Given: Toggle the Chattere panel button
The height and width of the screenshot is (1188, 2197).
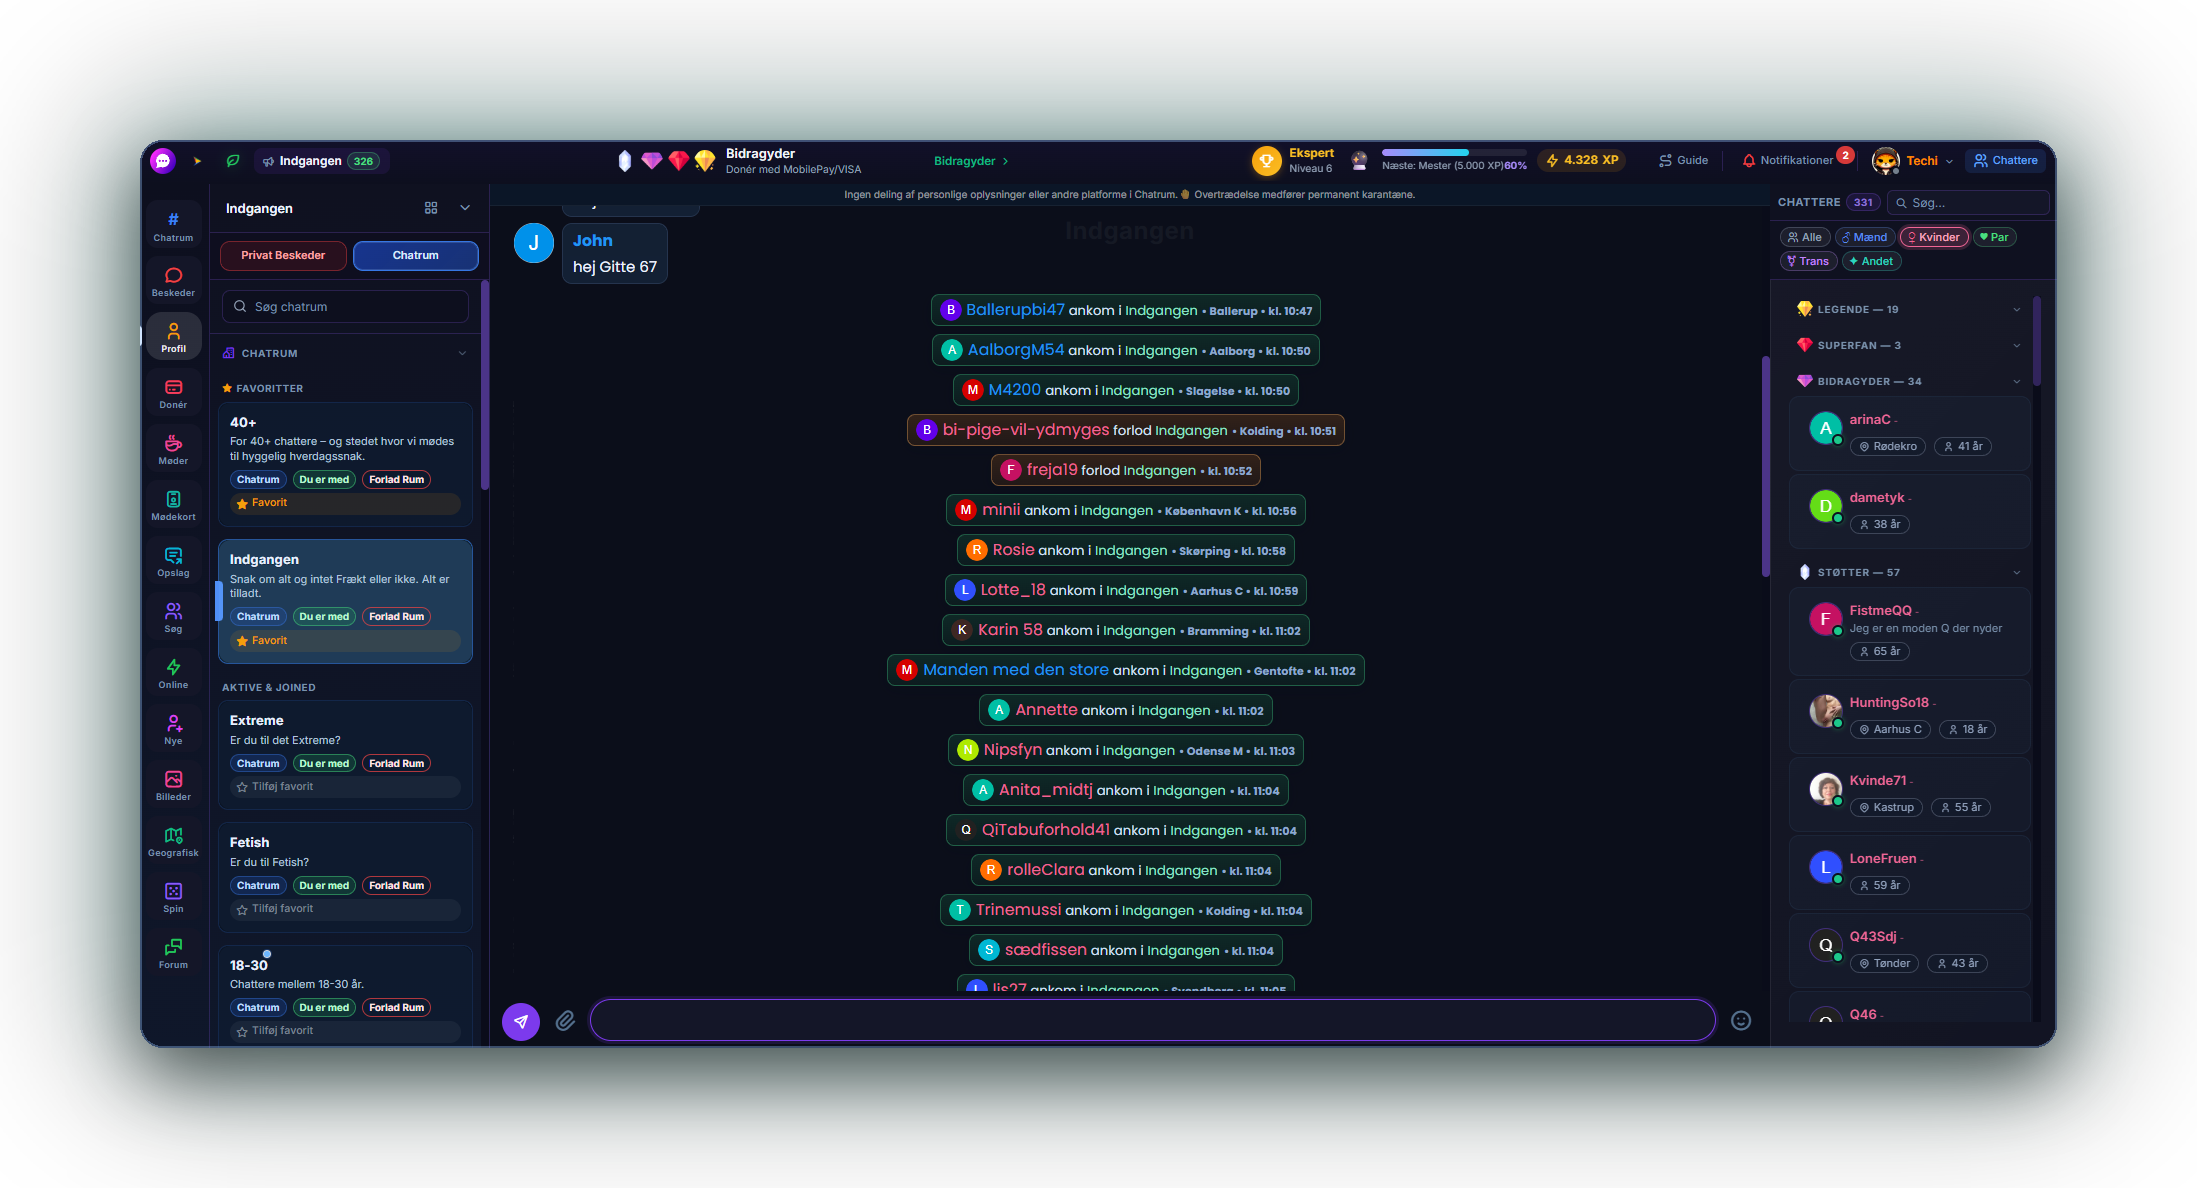Looking at the screenshot, I should tap(2005, 161).
